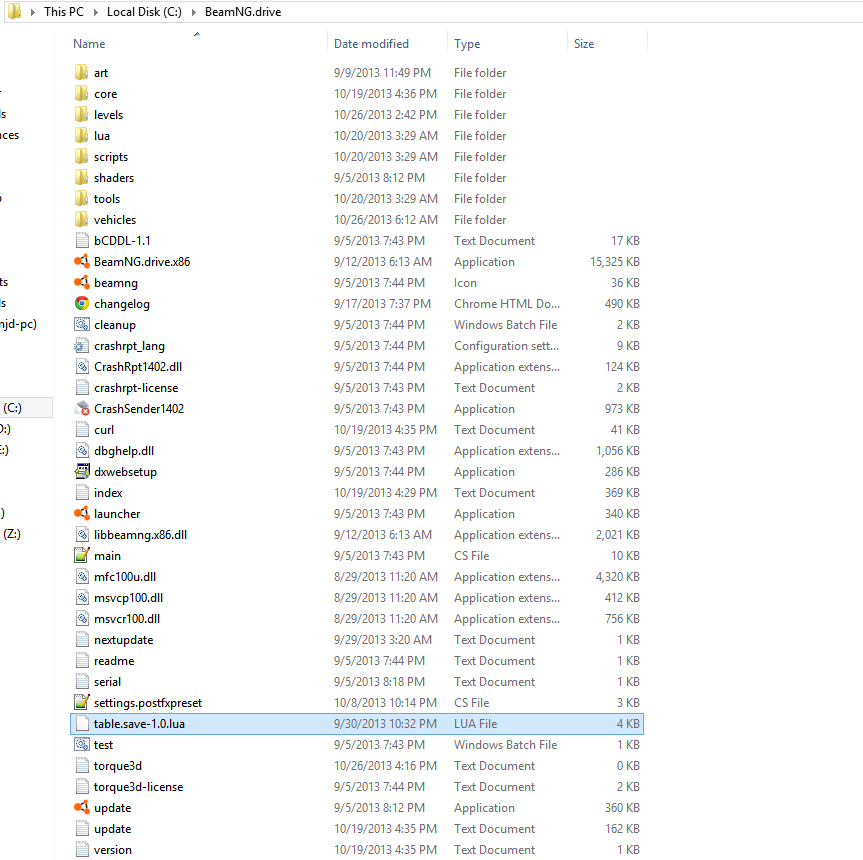Select the (Z:) drive in navigation pane
Image resolution: width=863 pixels, height=860 pixels.
click(12, 534)
